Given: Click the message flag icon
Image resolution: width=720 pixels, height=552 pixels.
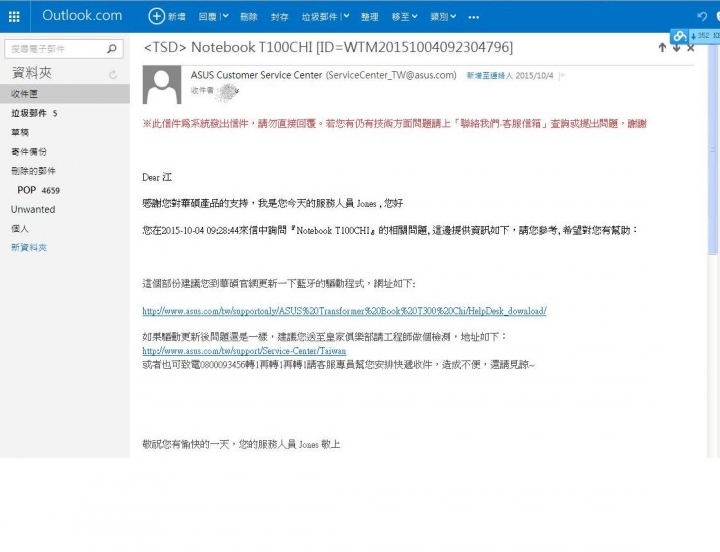Looking at the screenshot, I should [x=562, y=76].
